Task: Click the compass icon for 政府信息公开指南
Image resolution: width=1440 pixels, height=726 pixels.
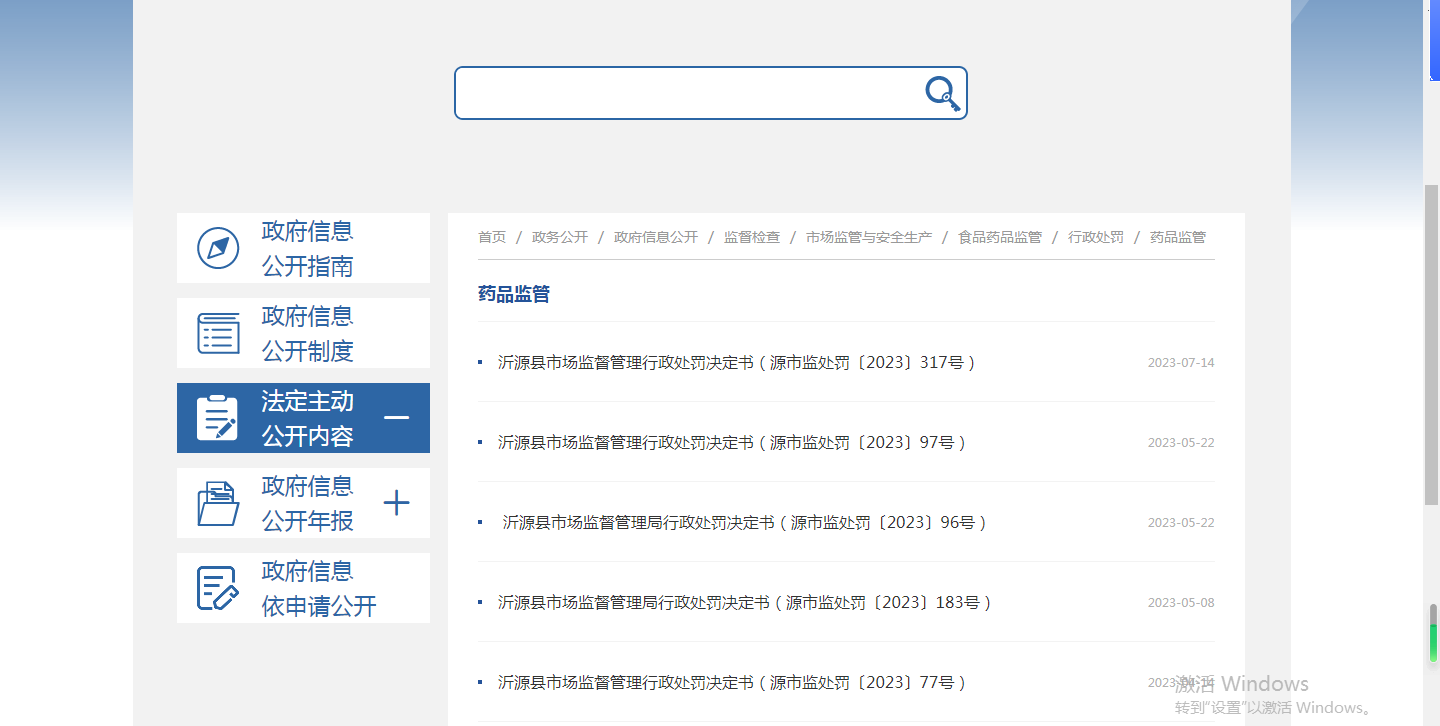Action: pyautogui.click(x=218, y=248)
